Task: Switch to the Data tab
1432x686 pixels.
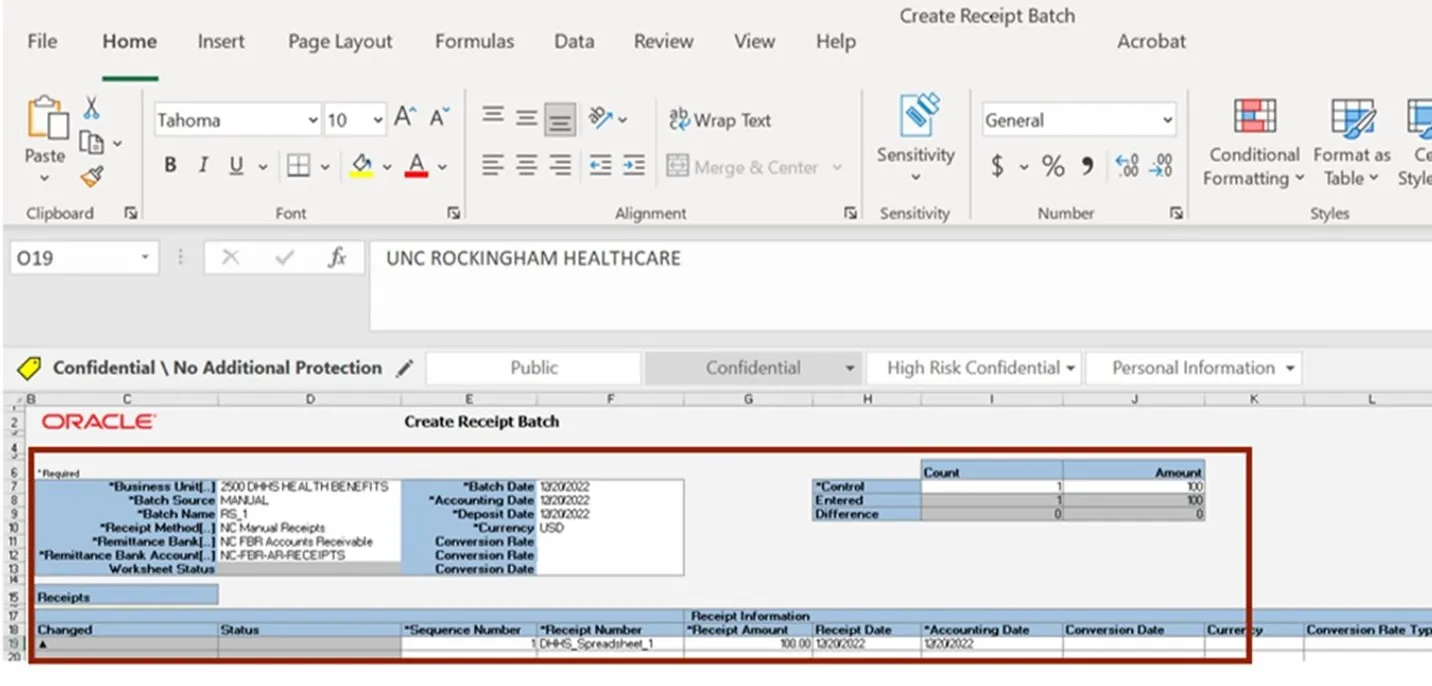Action: click(x=574, y=41)
